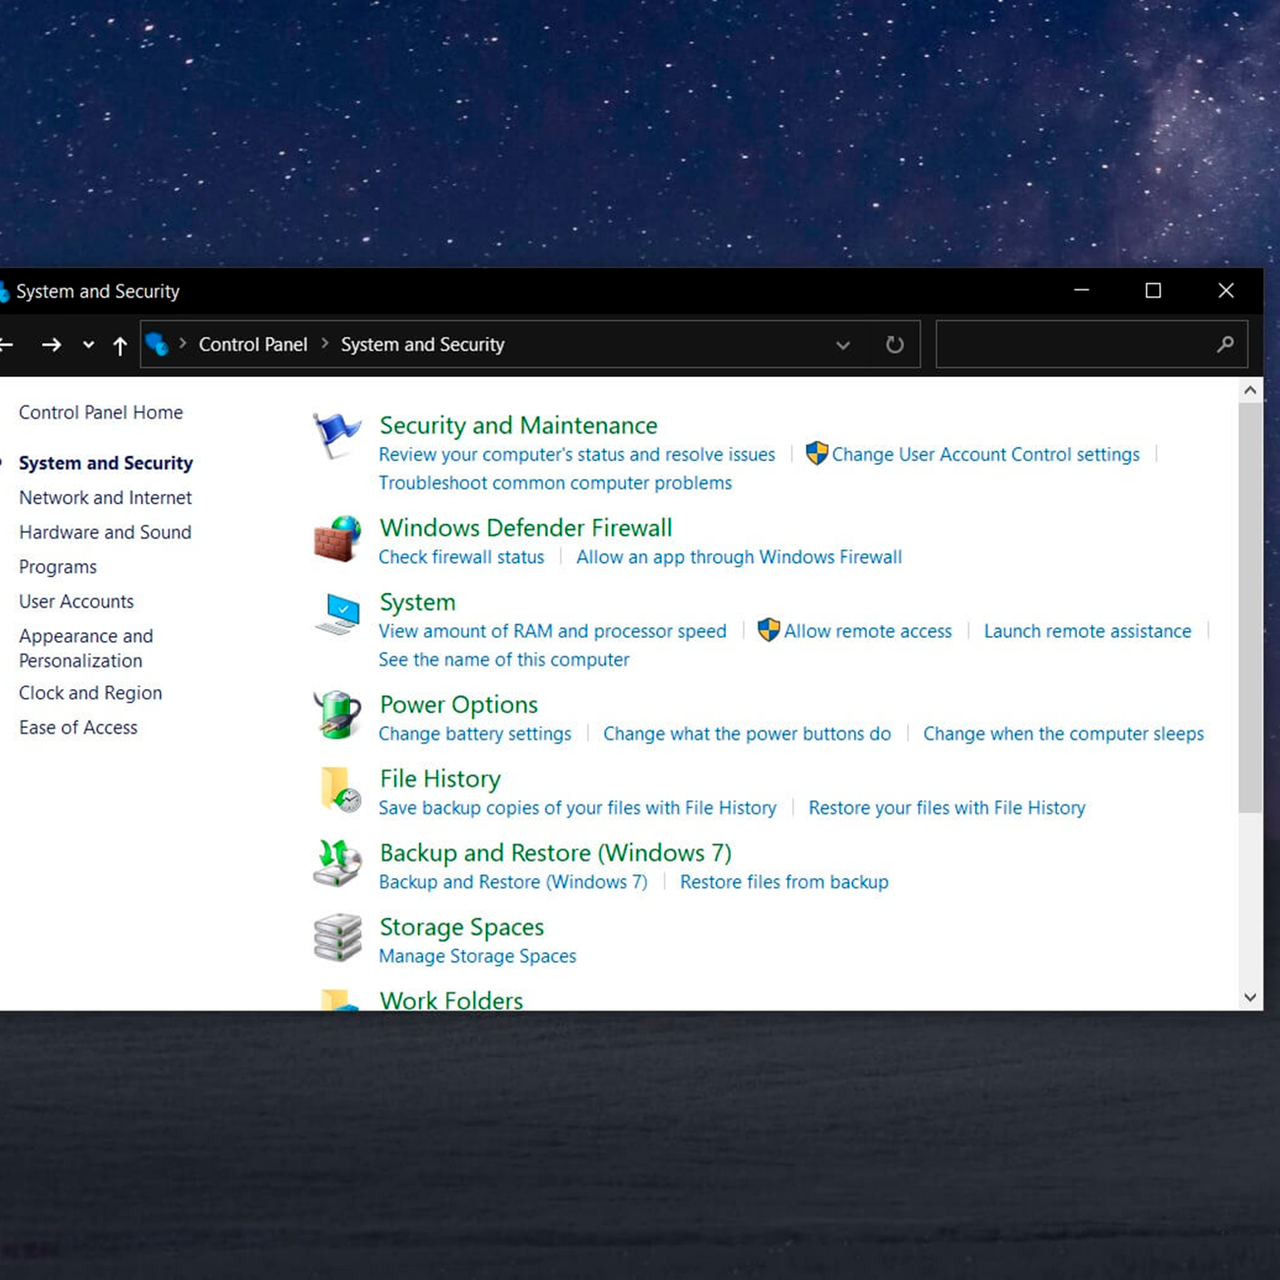The width and height of the screenshot is (1280, 1280).
Task: Click See the name of this computer
Action: [504, 660]
